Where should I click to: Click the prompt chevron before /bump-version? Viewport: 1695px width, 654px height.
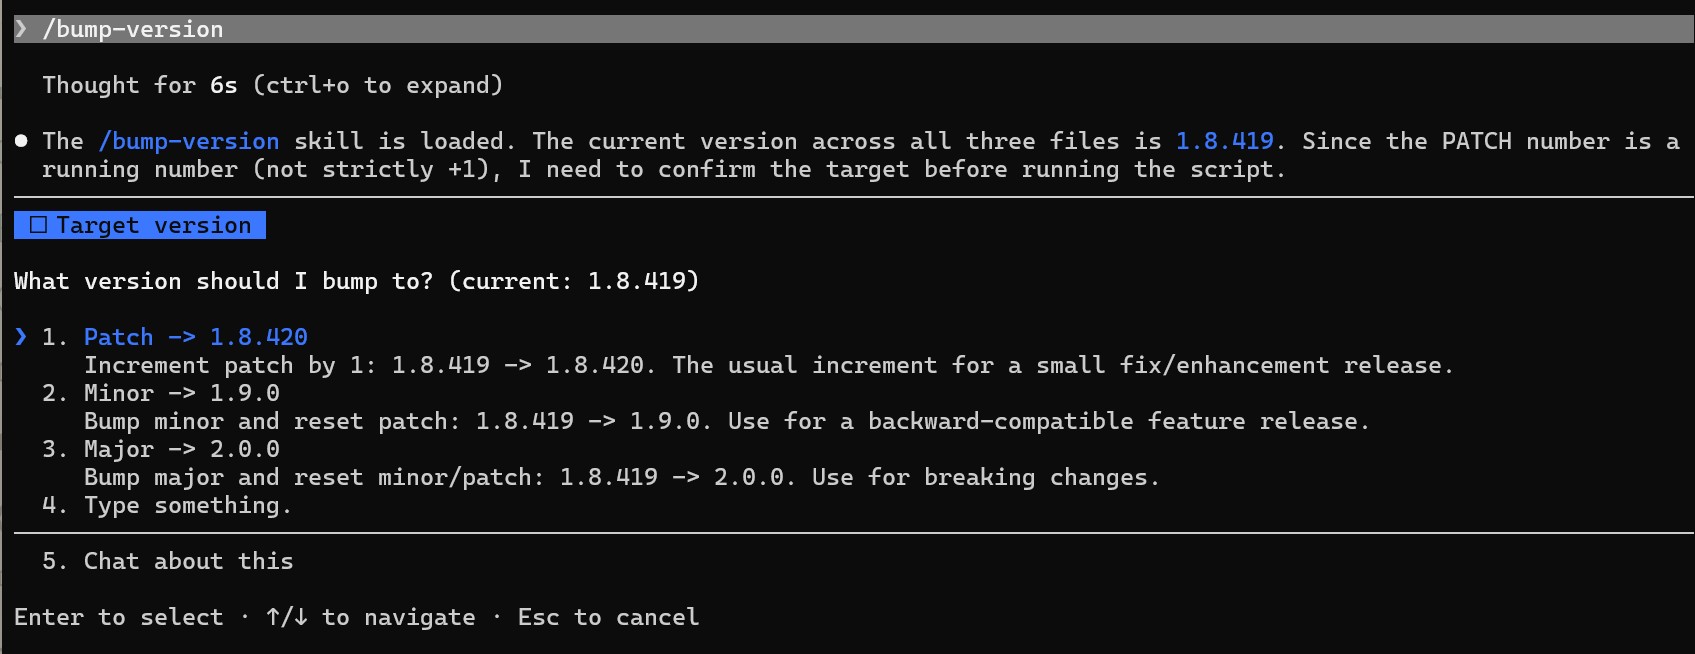coord(21,29)
